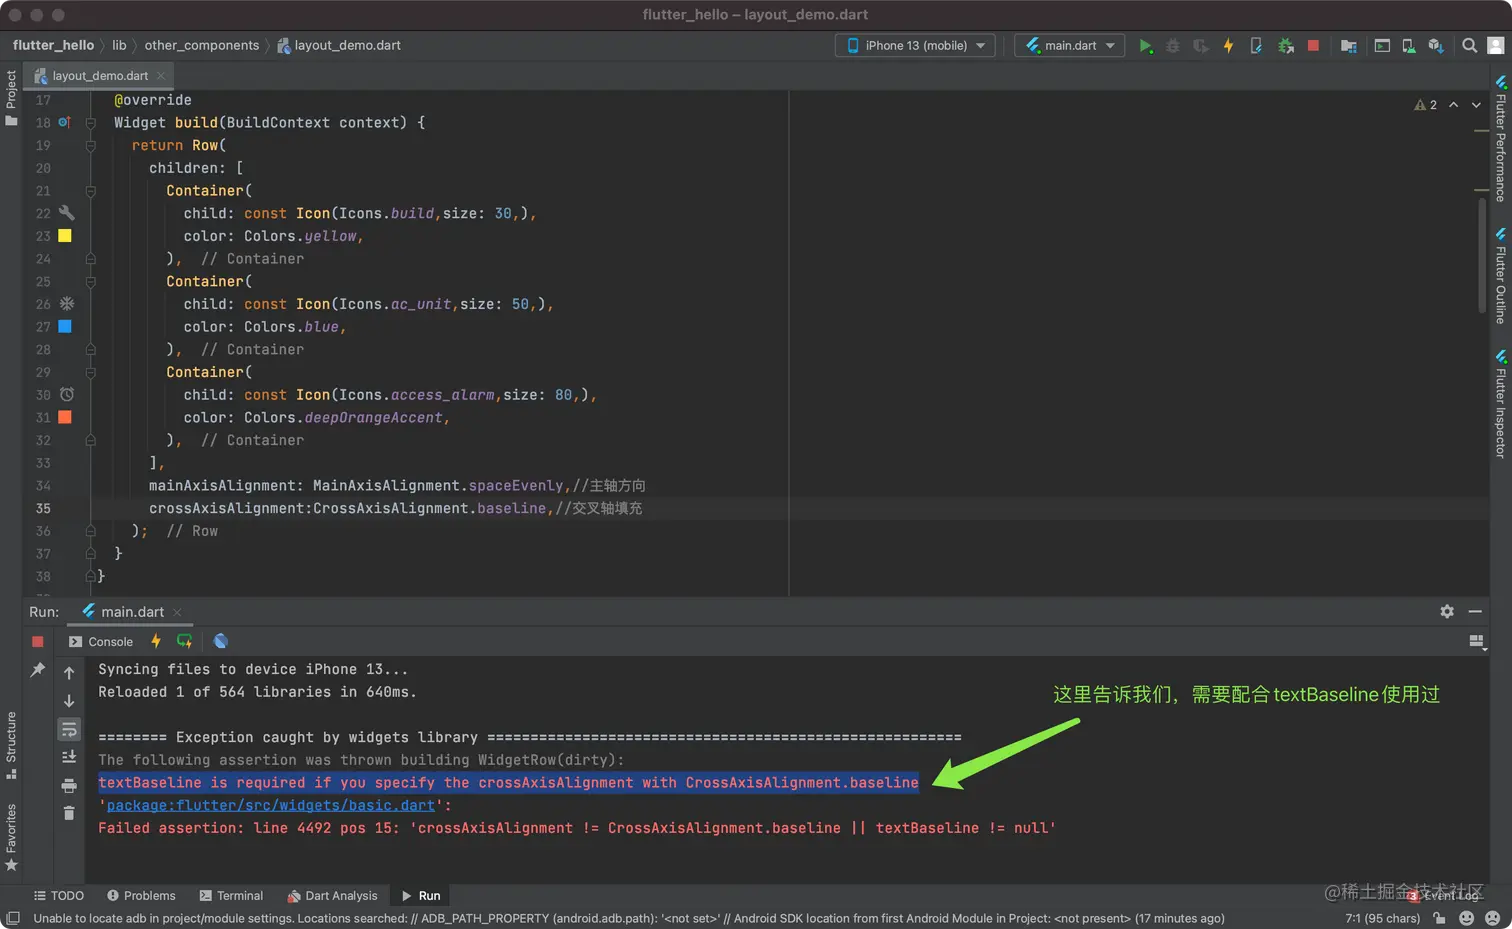Open the SDK Manager icon
Screen dimensions: 1512x929
coord(1436,46)
